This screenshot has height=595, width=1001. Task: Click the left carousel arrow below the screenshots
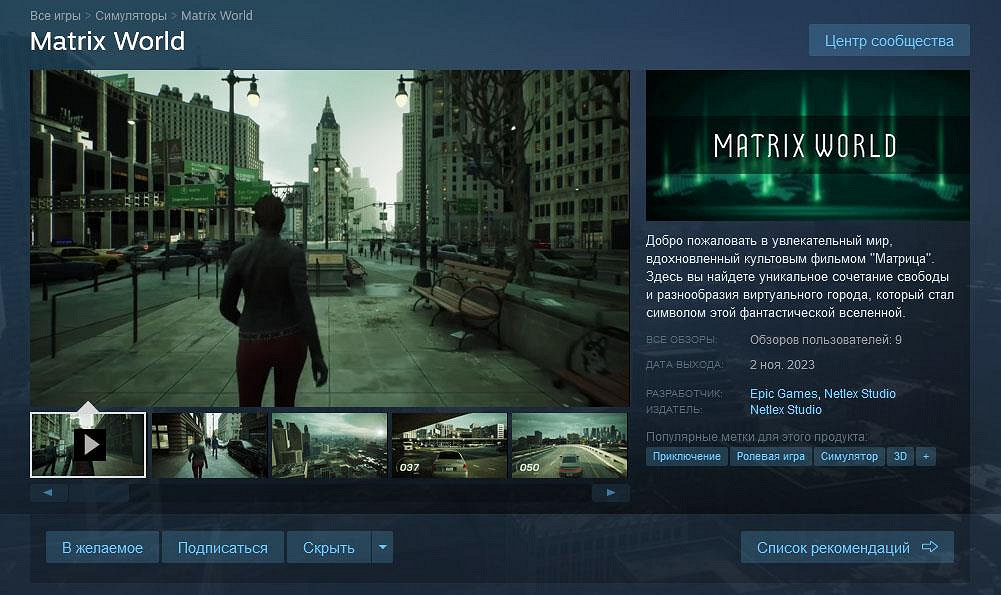[47, 491]
